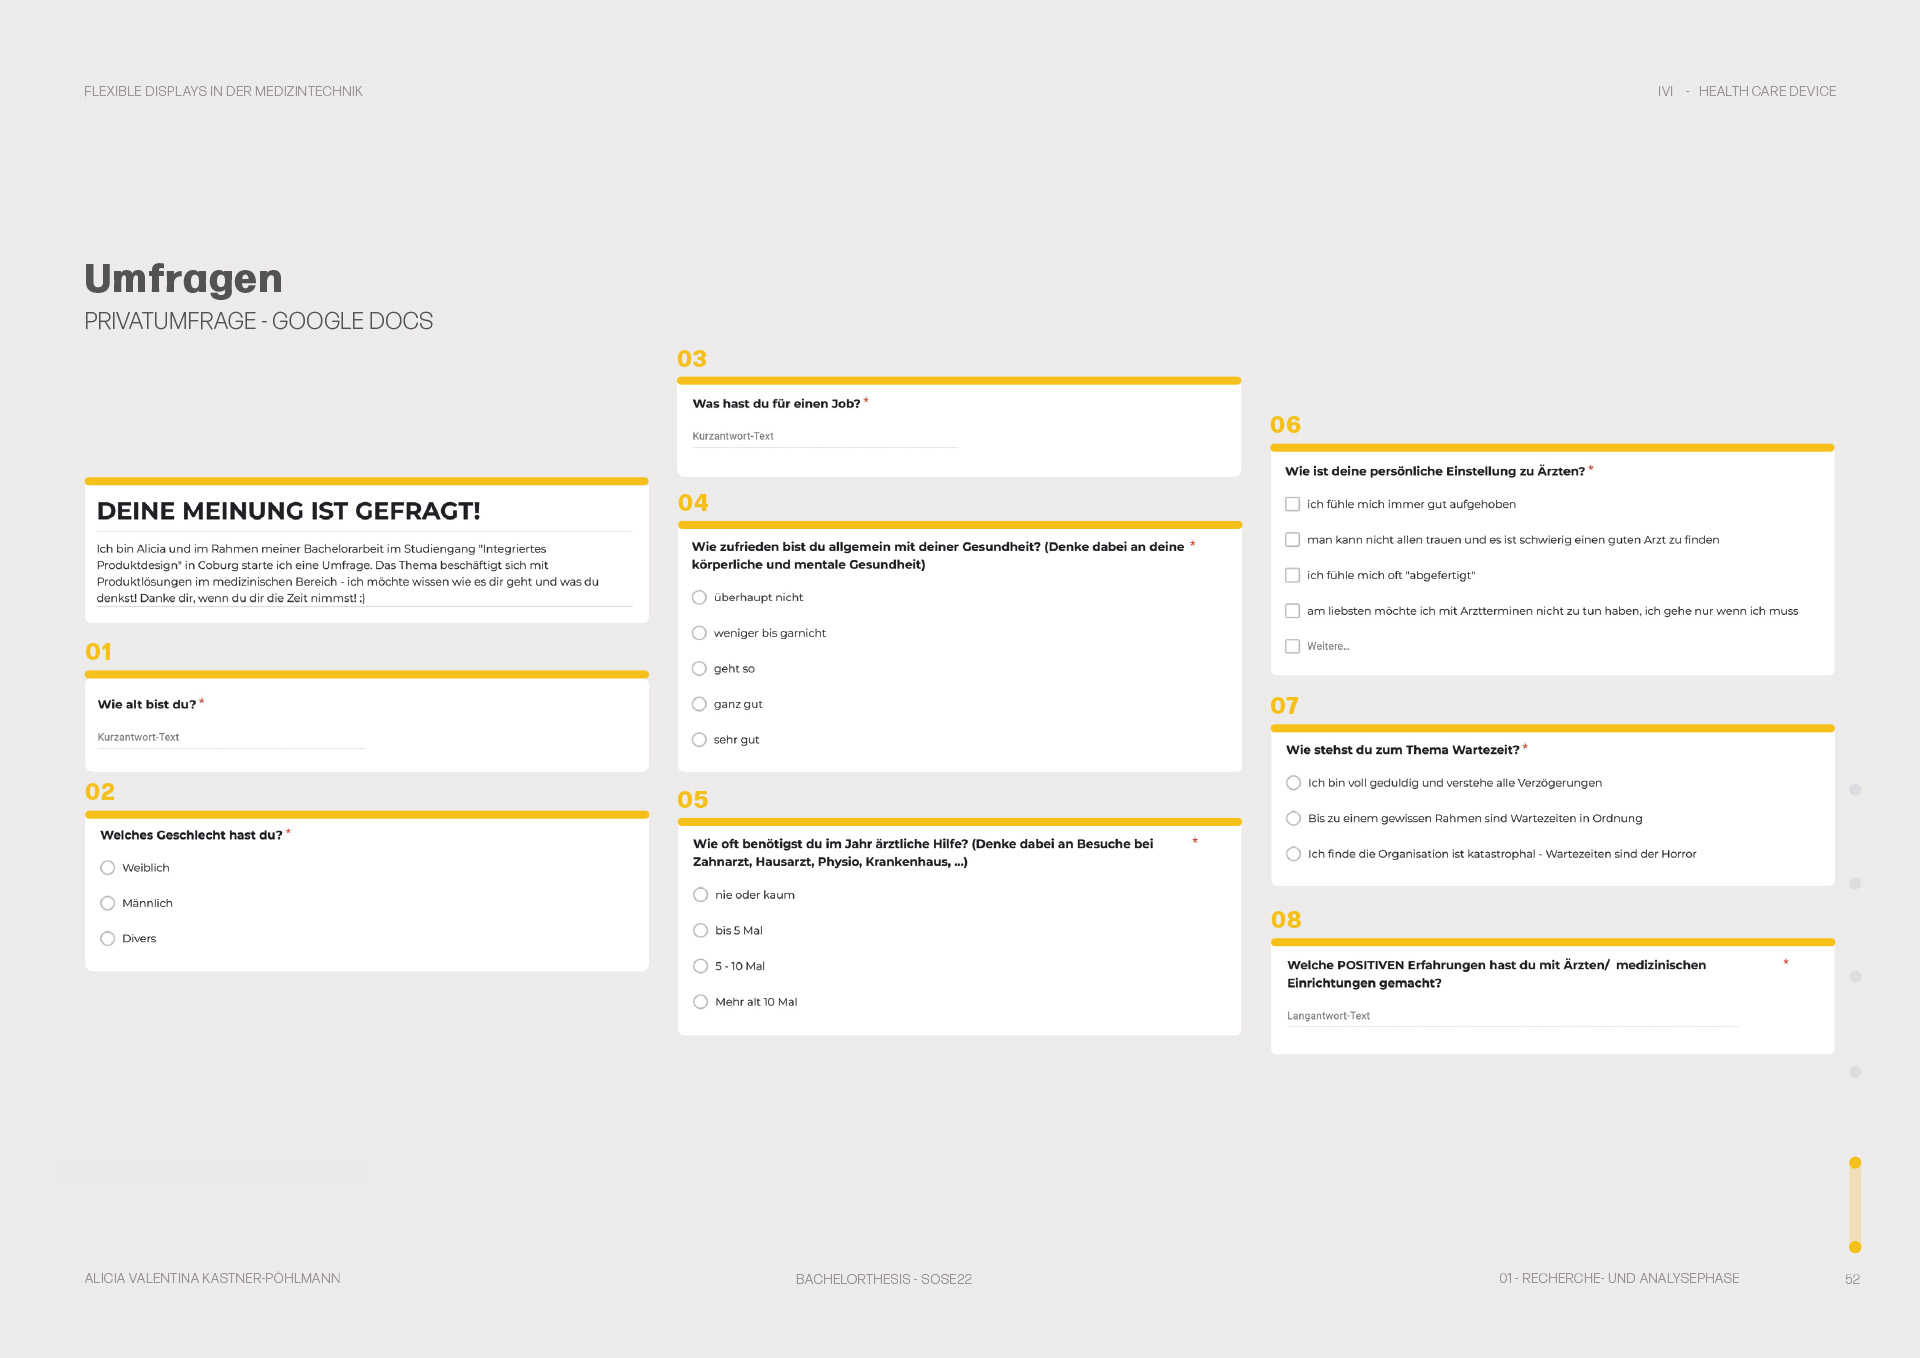Click 'ALICIA VALENTINA KASTNER-PÖHLMANN' footer text

coord(213,1279)
